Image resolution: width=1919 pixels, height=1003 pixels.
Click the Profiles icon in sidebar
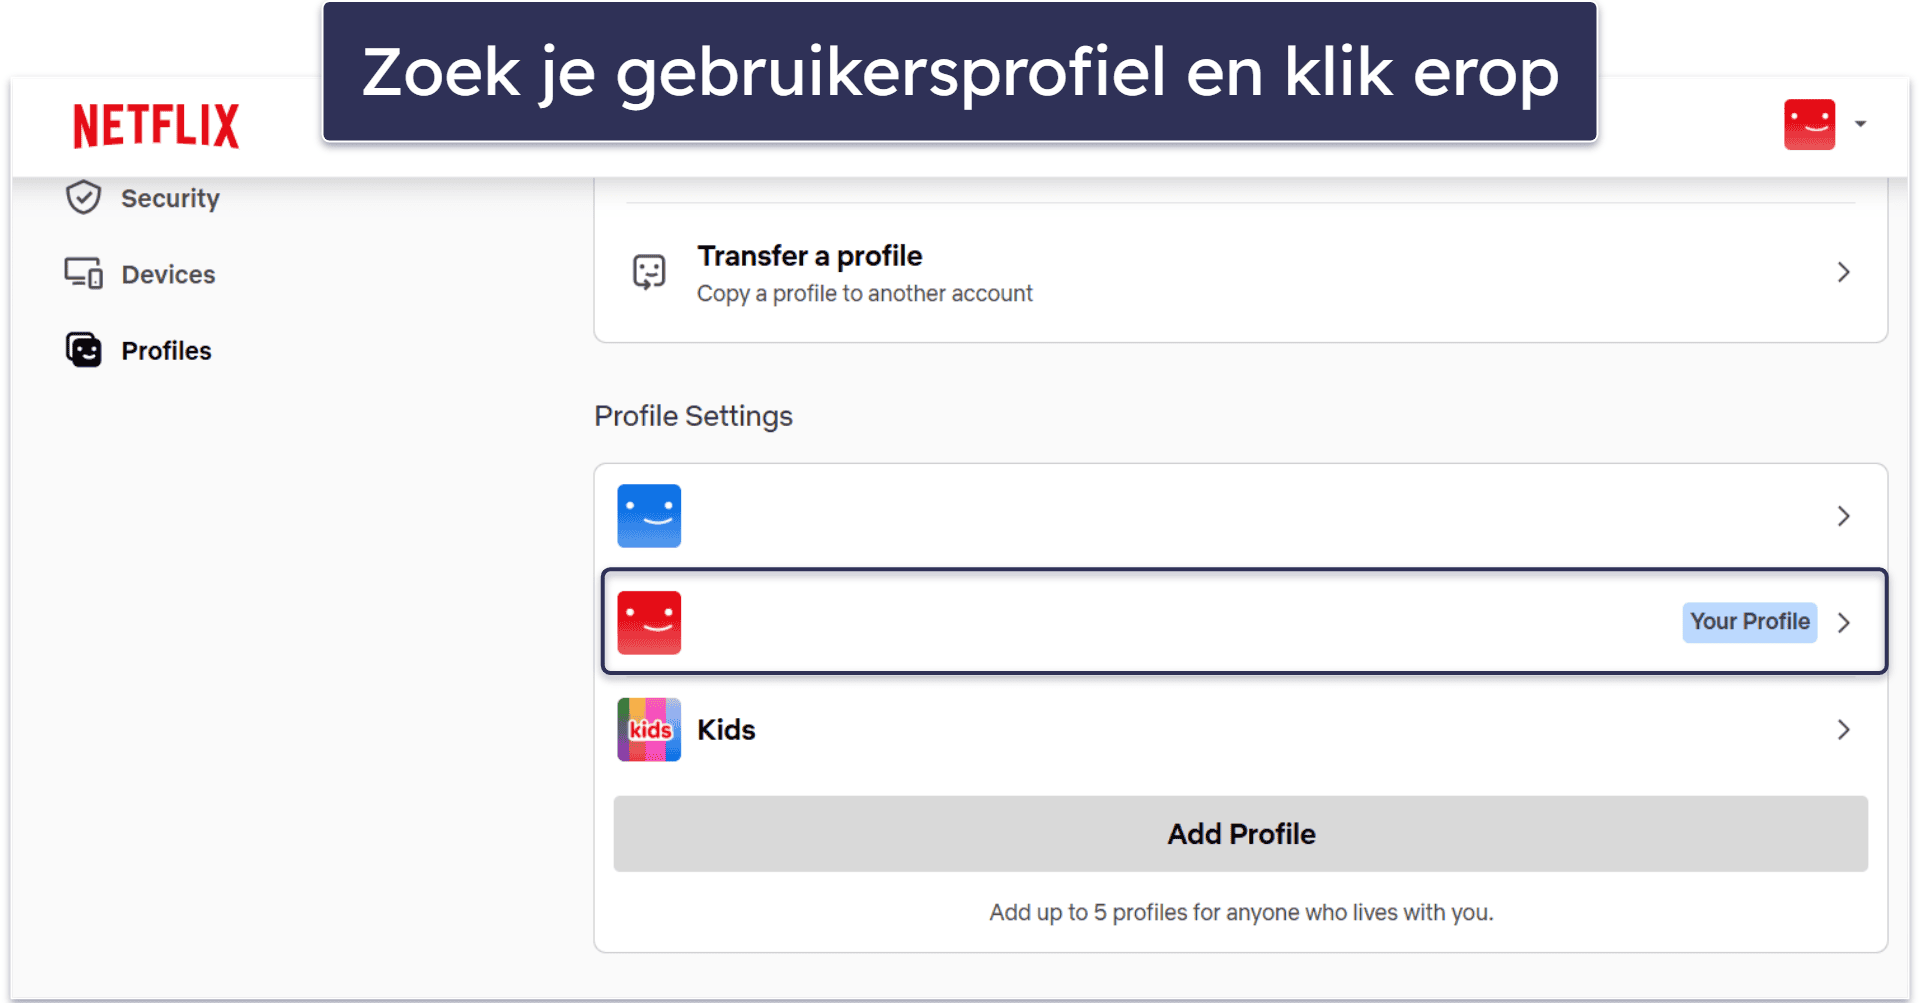[x=83, y=350]
